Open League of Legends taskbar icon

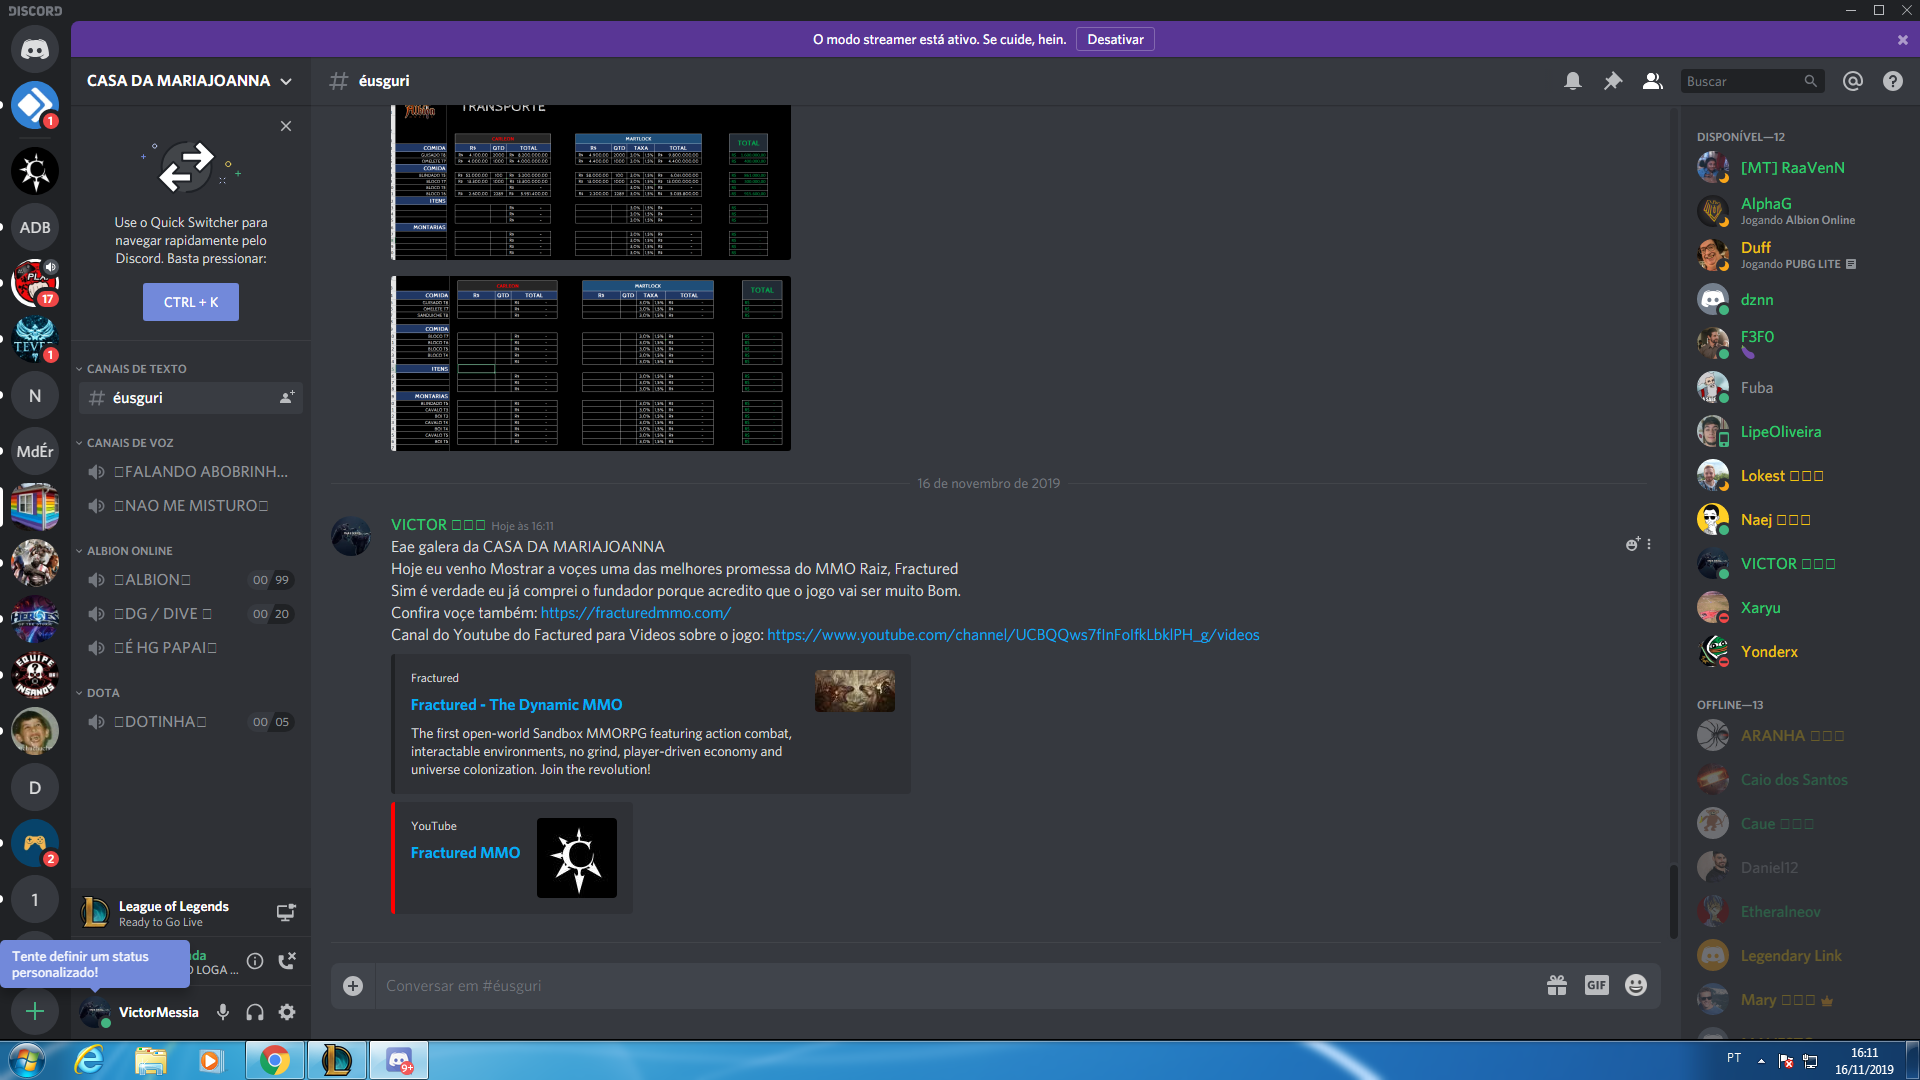point(337,1060)
